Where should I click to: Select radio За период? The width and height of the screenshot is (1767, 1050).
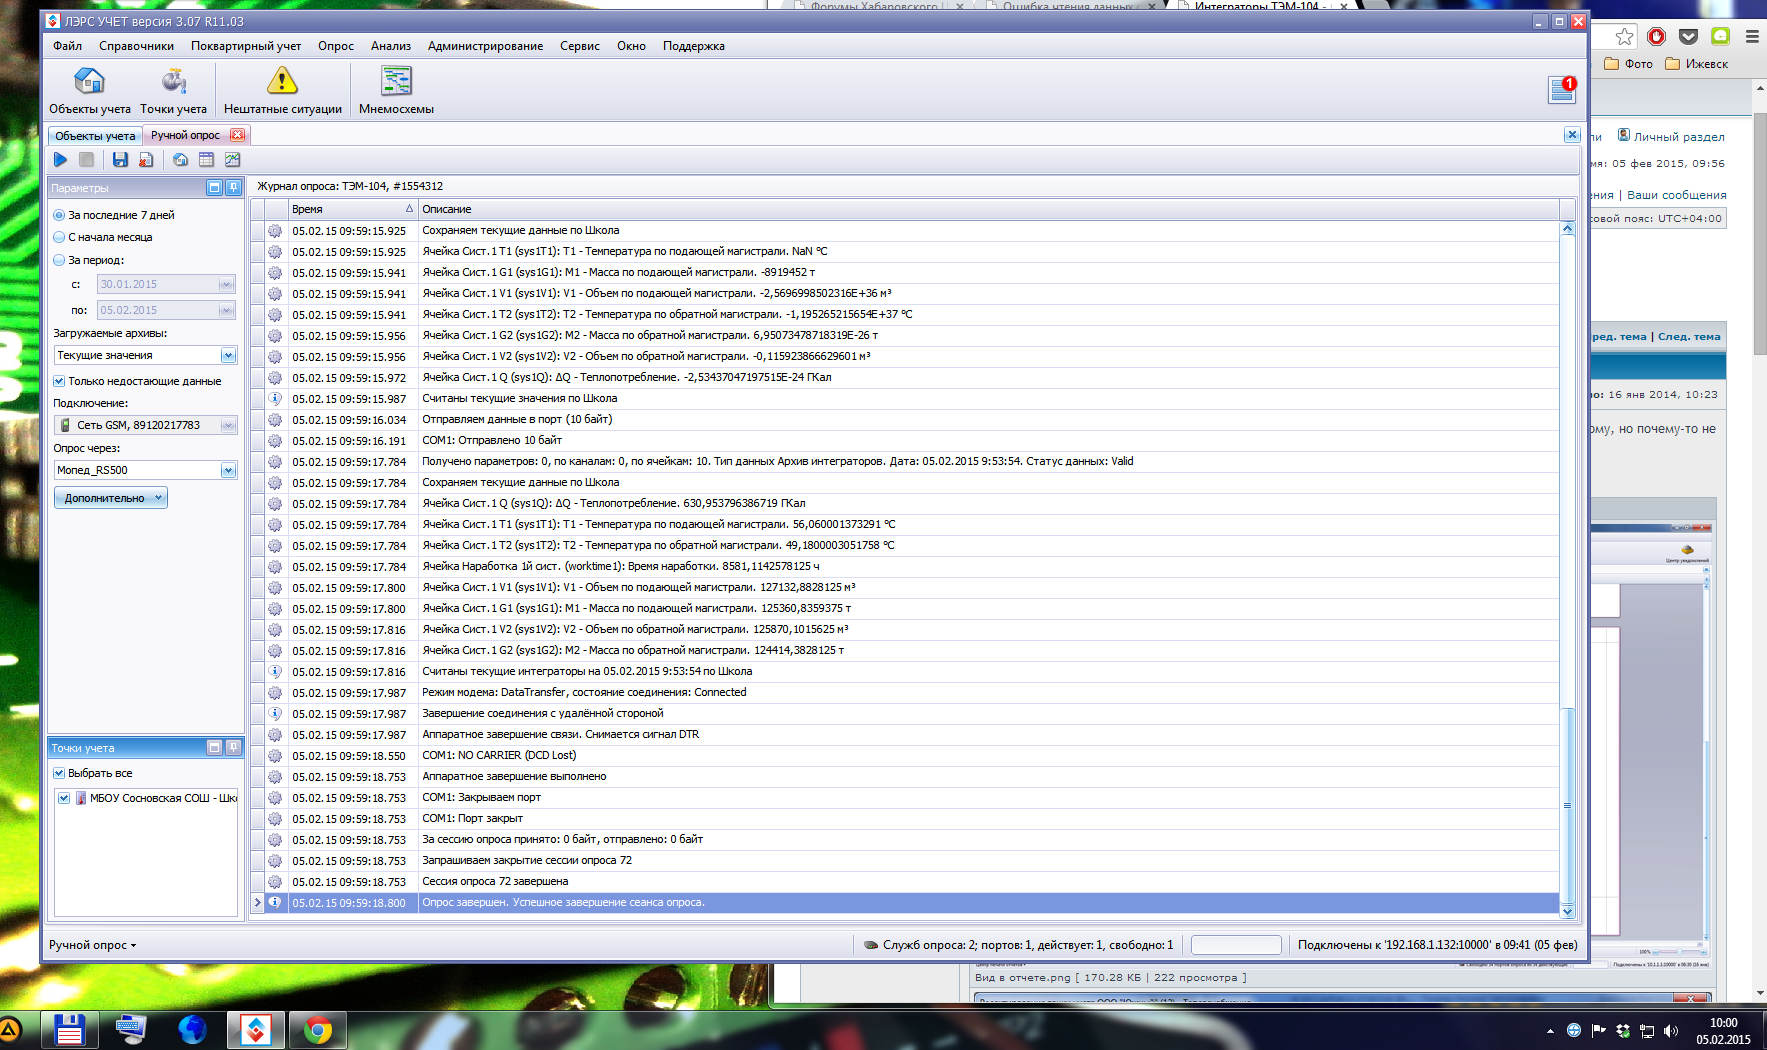pyautogui.click(x=59, y=260)
